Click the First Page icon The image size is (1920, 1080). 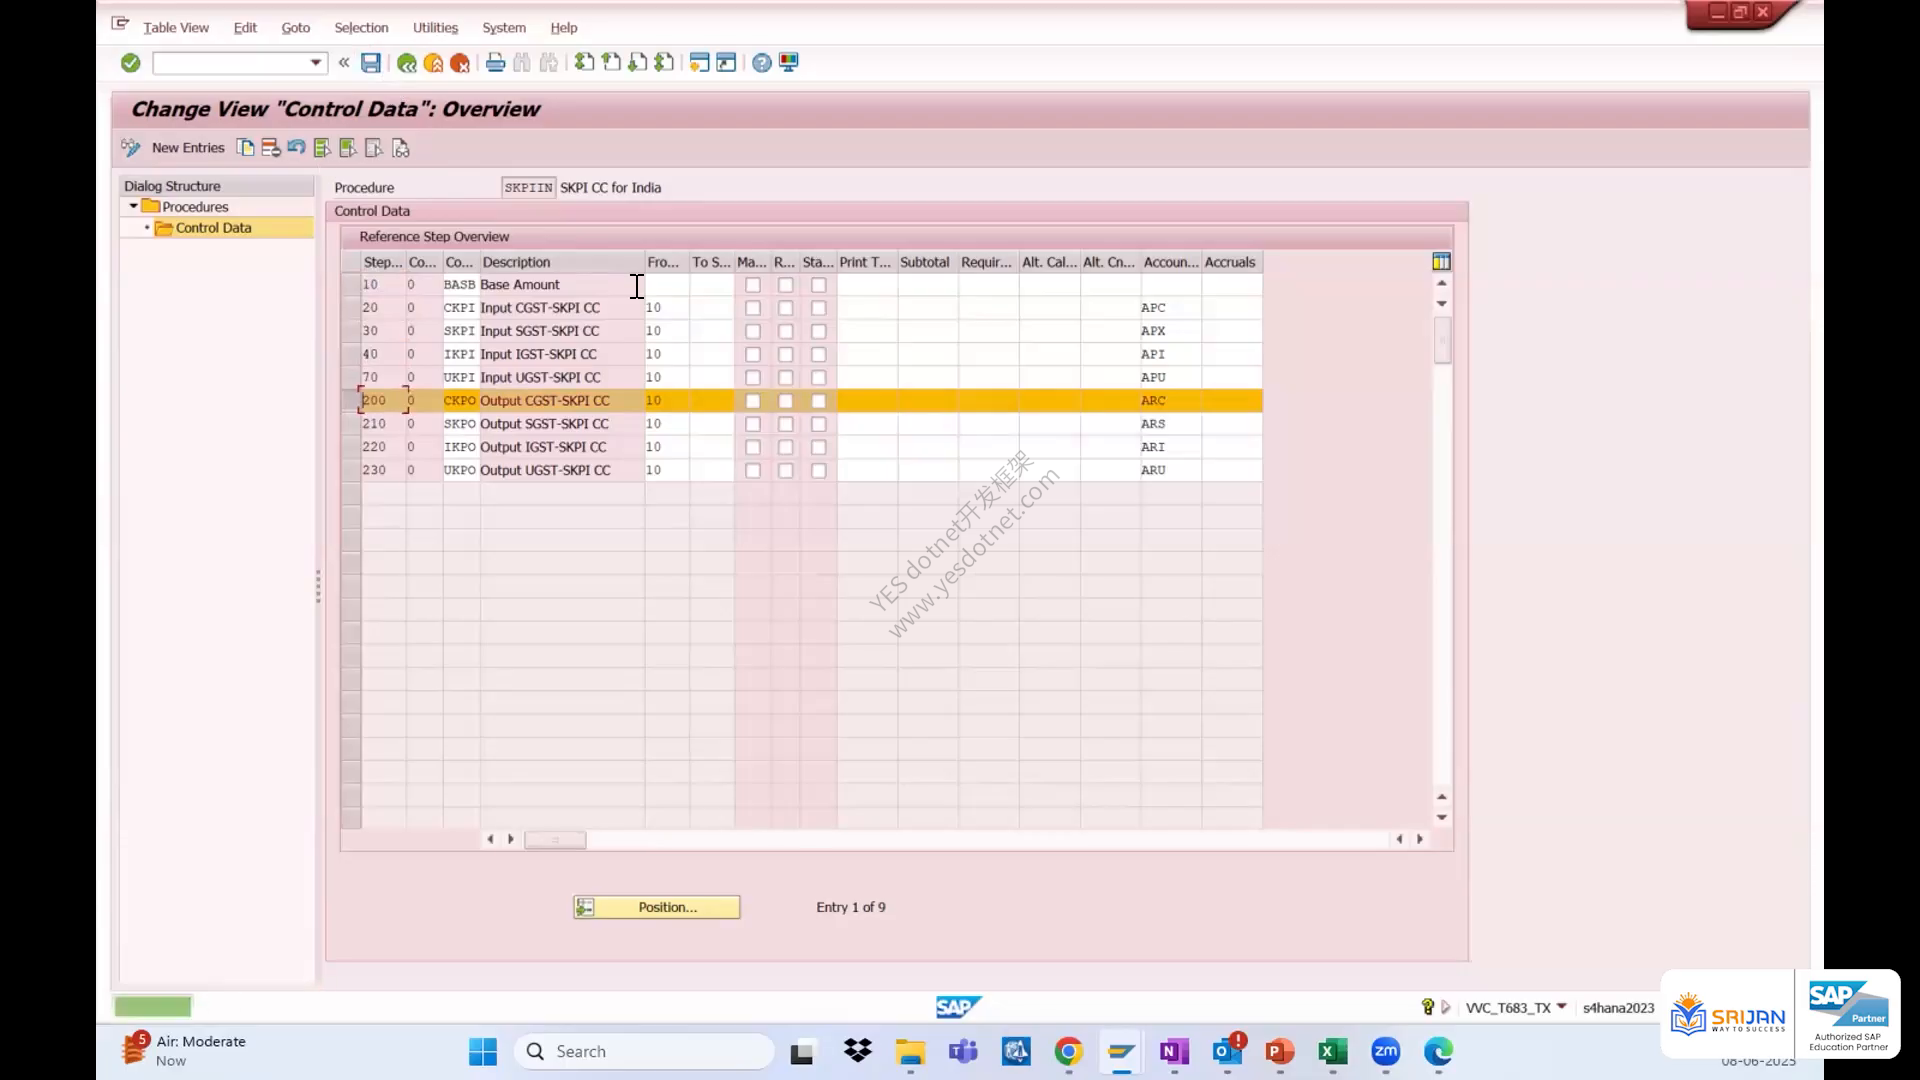coord(584,63)
